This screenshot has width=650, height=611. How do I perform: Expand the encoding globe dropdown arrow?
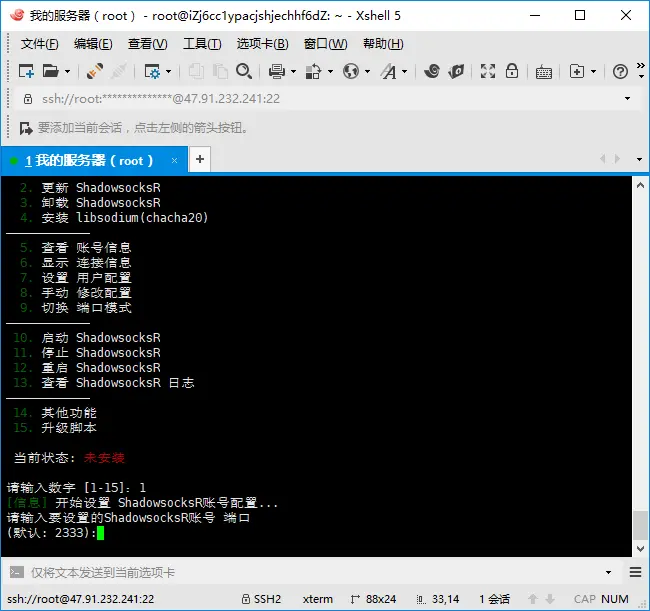pos(367,72)
